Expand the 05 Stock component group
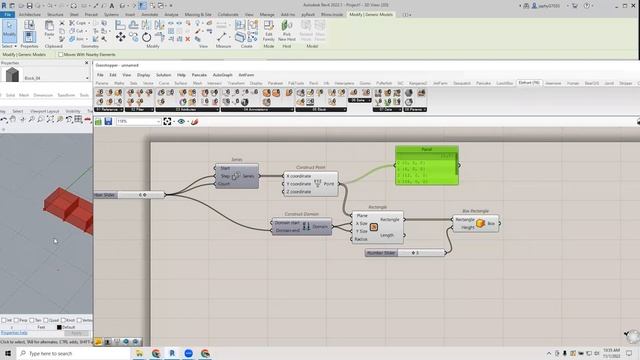Viewport: 640px width, 360px height. [x=321, y=110]
